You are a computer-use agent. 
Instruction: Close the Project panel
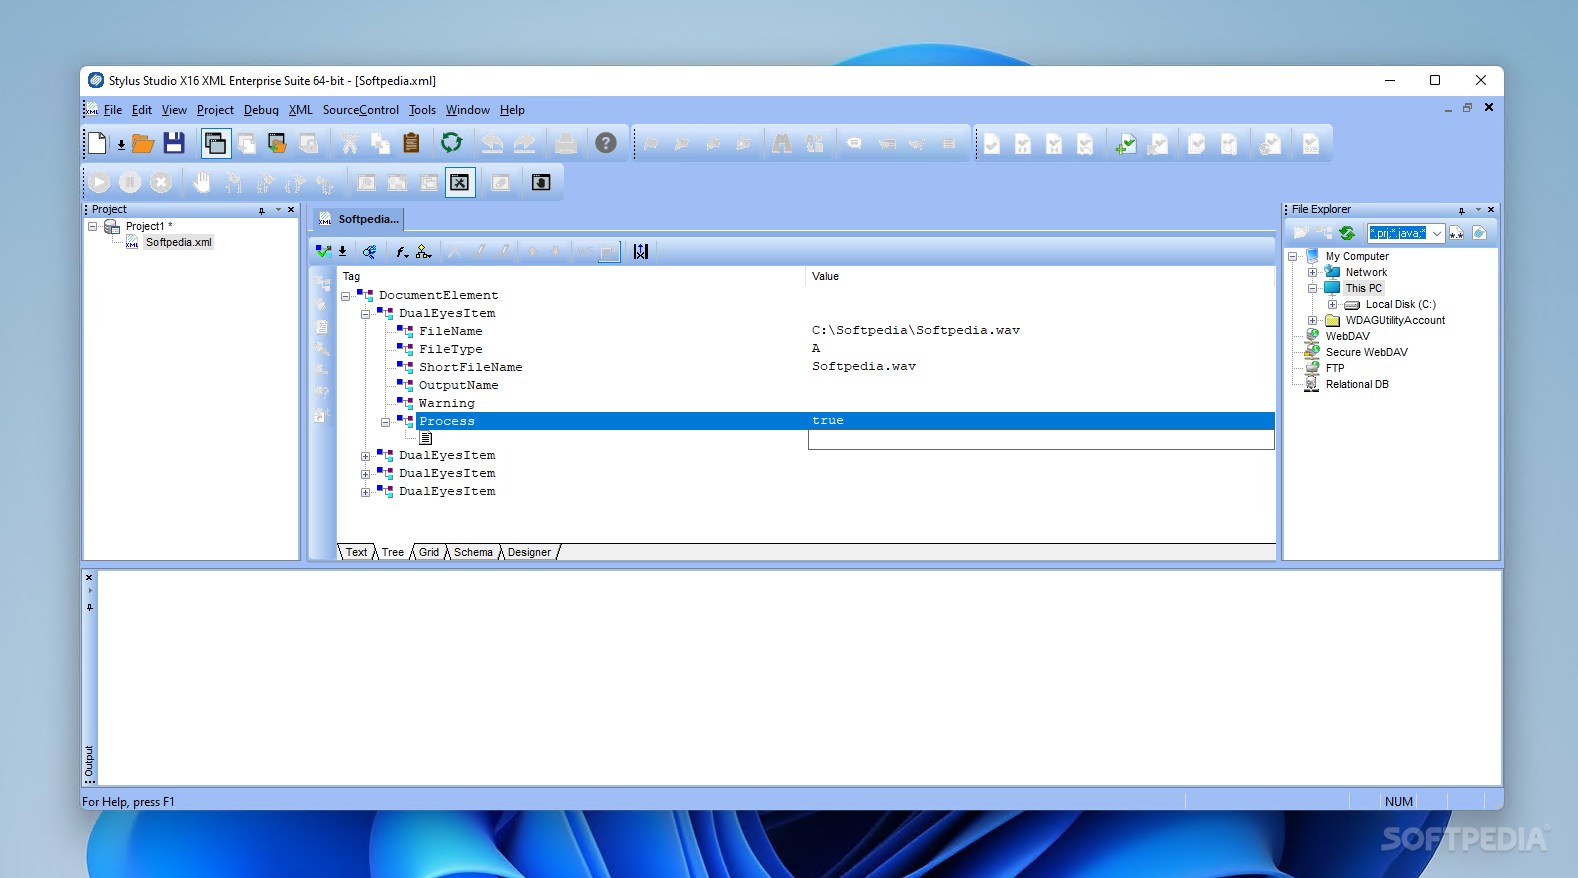(x=291, y=210)
